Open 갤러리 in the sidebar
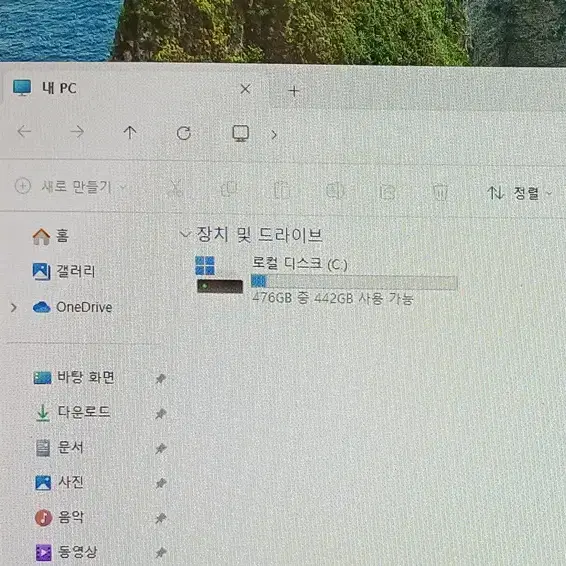566x566 pixels. (64, 271)
